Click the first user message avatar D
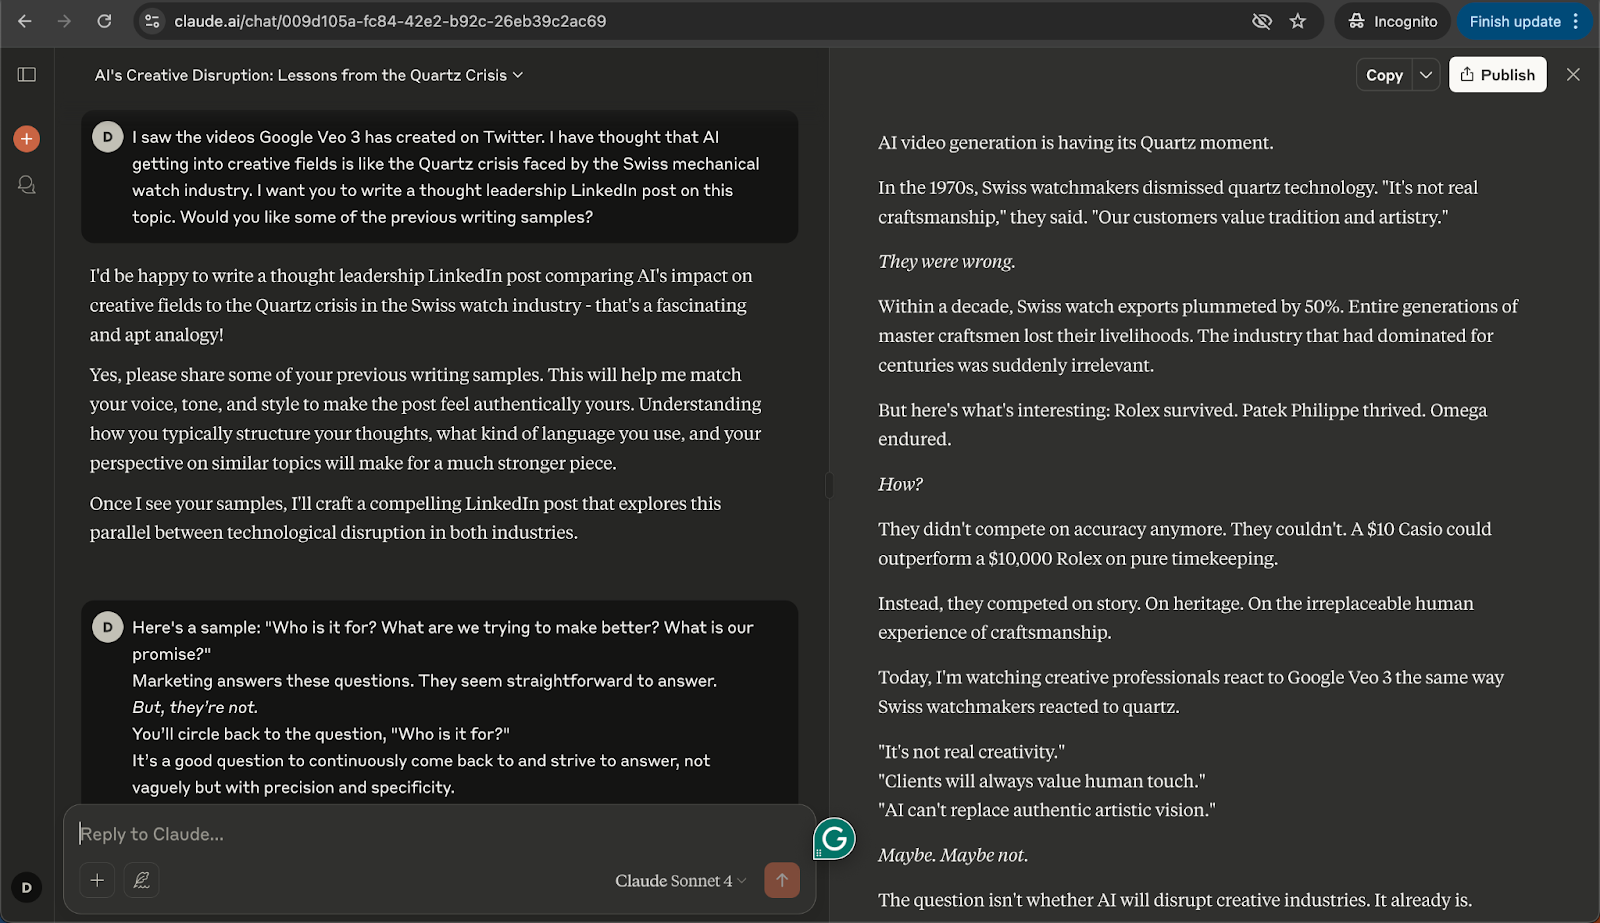The image size is (1600, 923). tap(108, 137)
